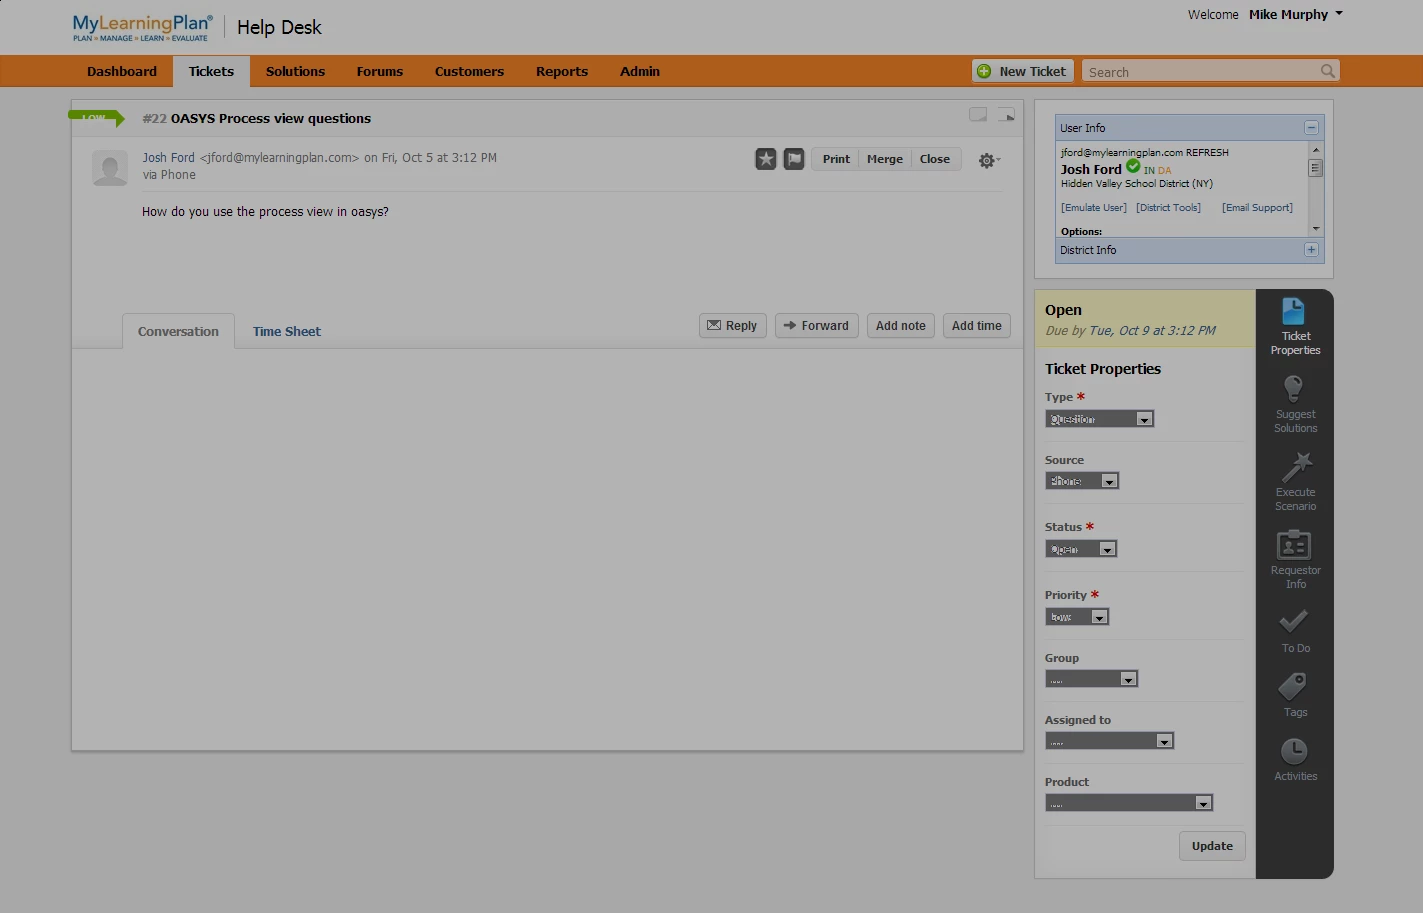
Task: Open the Ticket Properties sidebar panel
Action: point(1295,326)
